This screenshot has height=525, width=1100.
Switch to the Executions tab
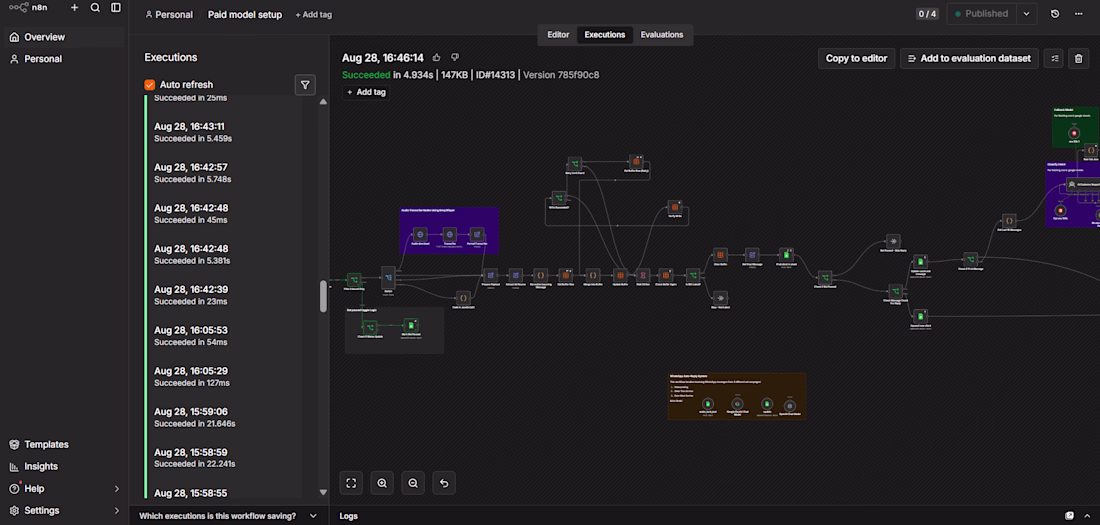[605, 34]
